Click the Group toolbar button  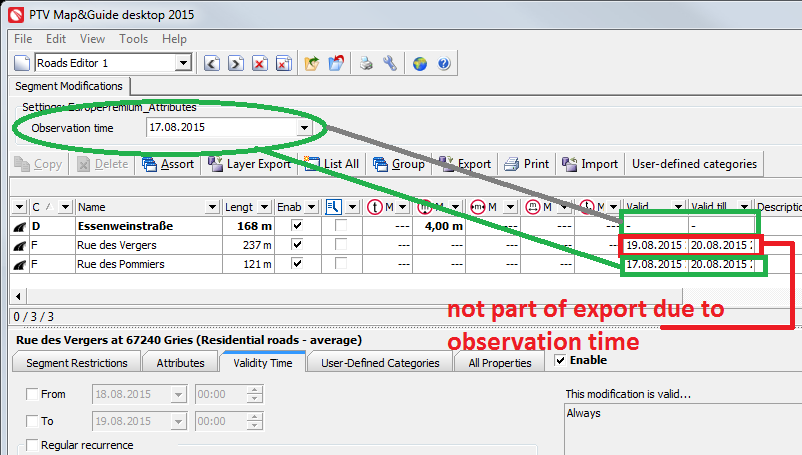pyautogui.click(x=398, y=164)
